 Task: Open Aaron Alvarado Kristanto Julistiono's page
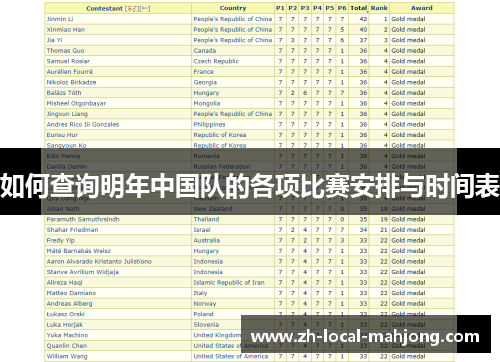99,261
